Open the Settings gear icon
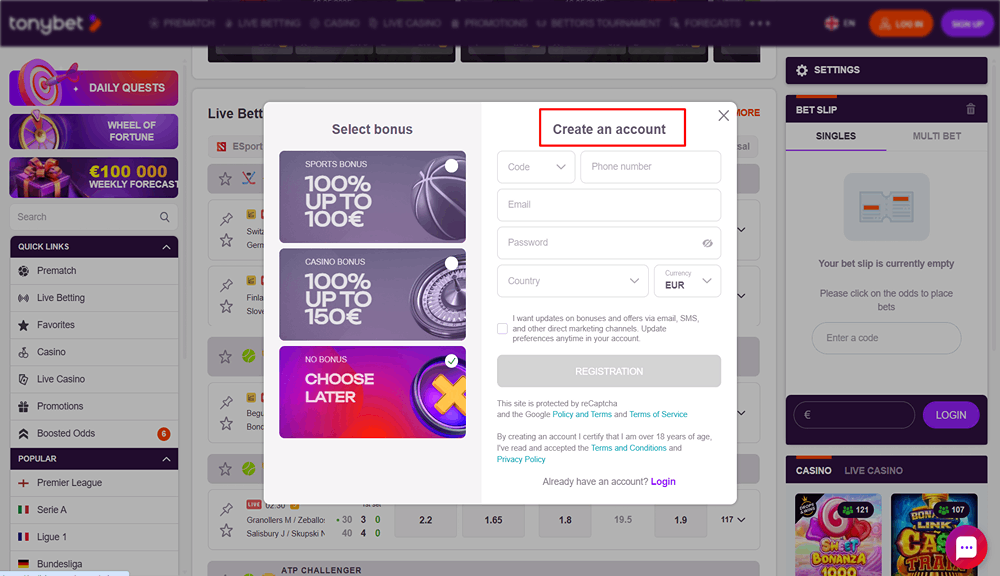The image size is (1000, 576). (802, 70)
